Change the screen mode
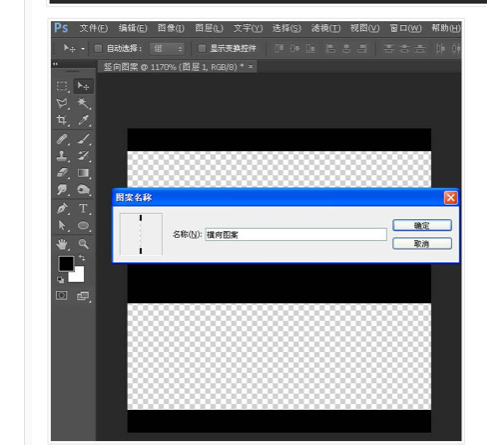The width and height of the screenshot is (487, 445). [83, 296]
